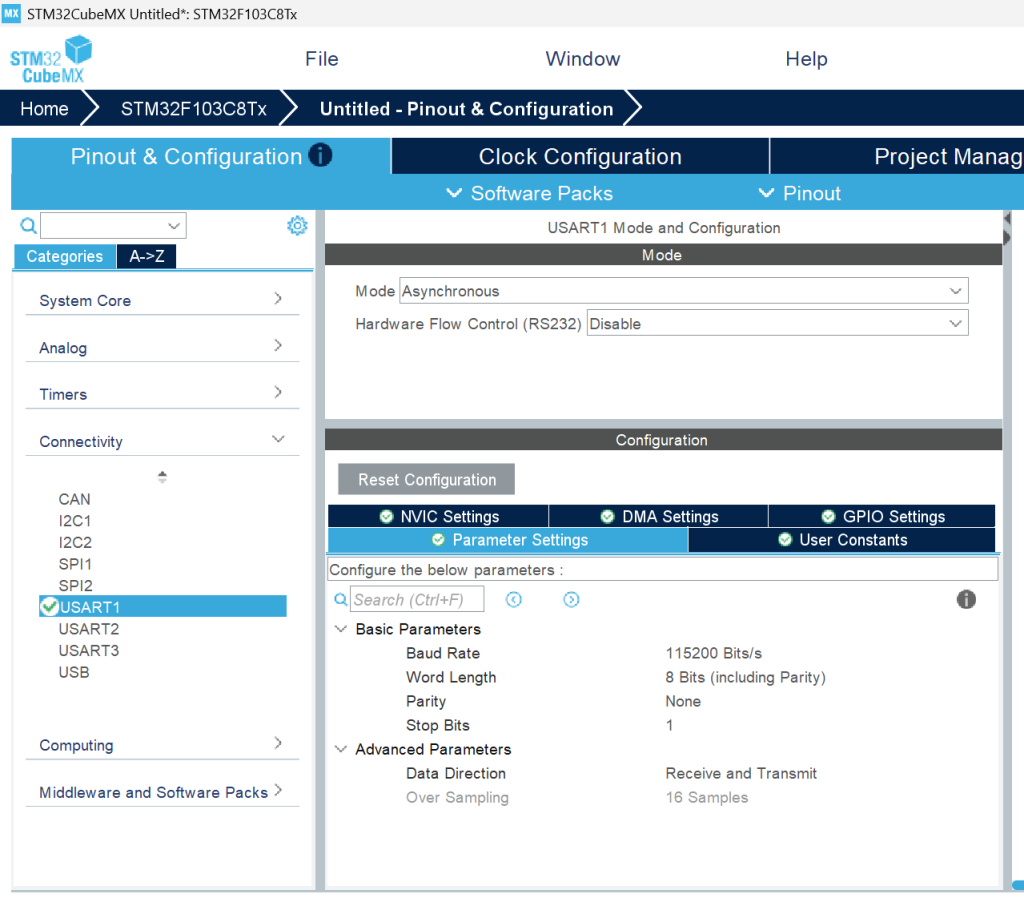Viewport: 1024px width, 898px height.
Task: Switch to Clock Configuration tab
Action: [x=580, y=156]
